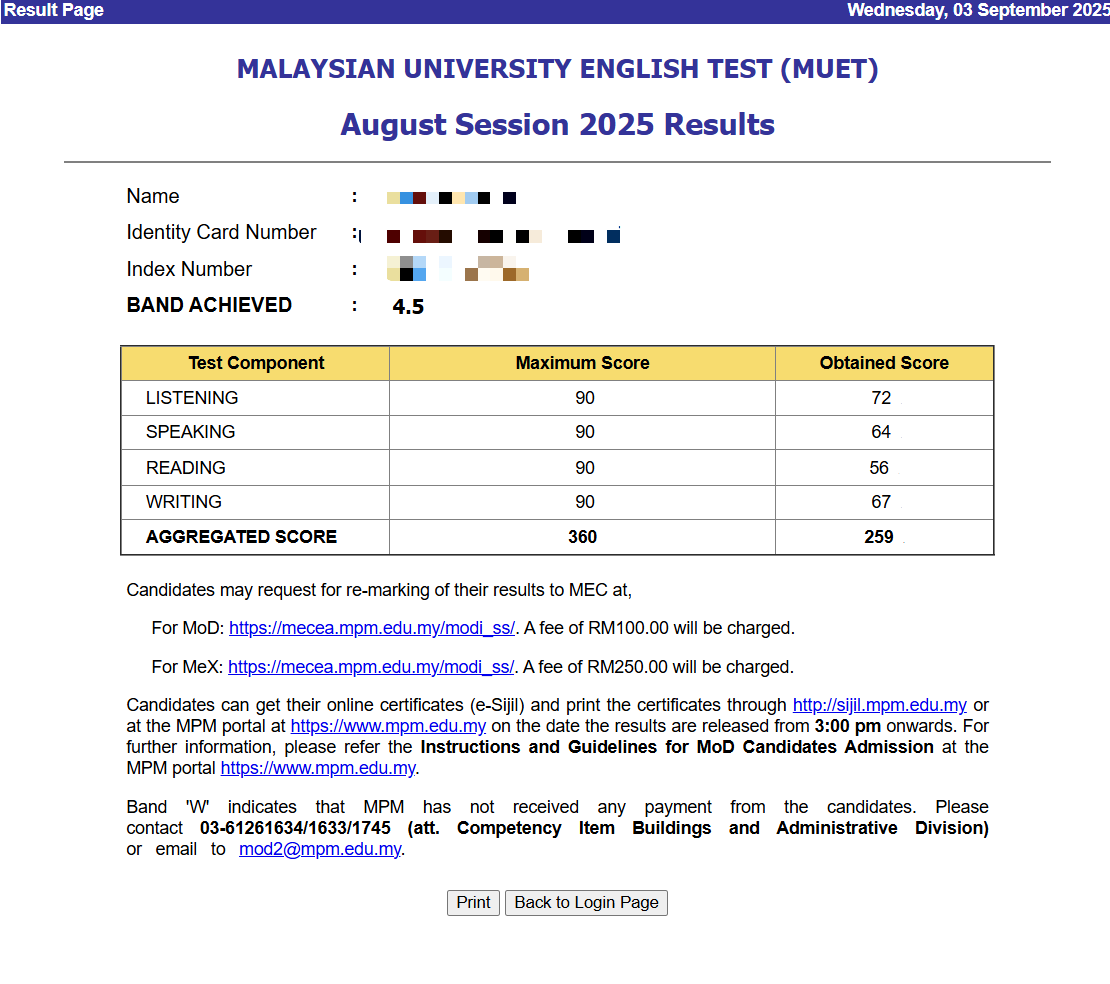Screen dimensions: 1110x984
Task: Click the Back to Login Page button
Action: coord(586,902)
